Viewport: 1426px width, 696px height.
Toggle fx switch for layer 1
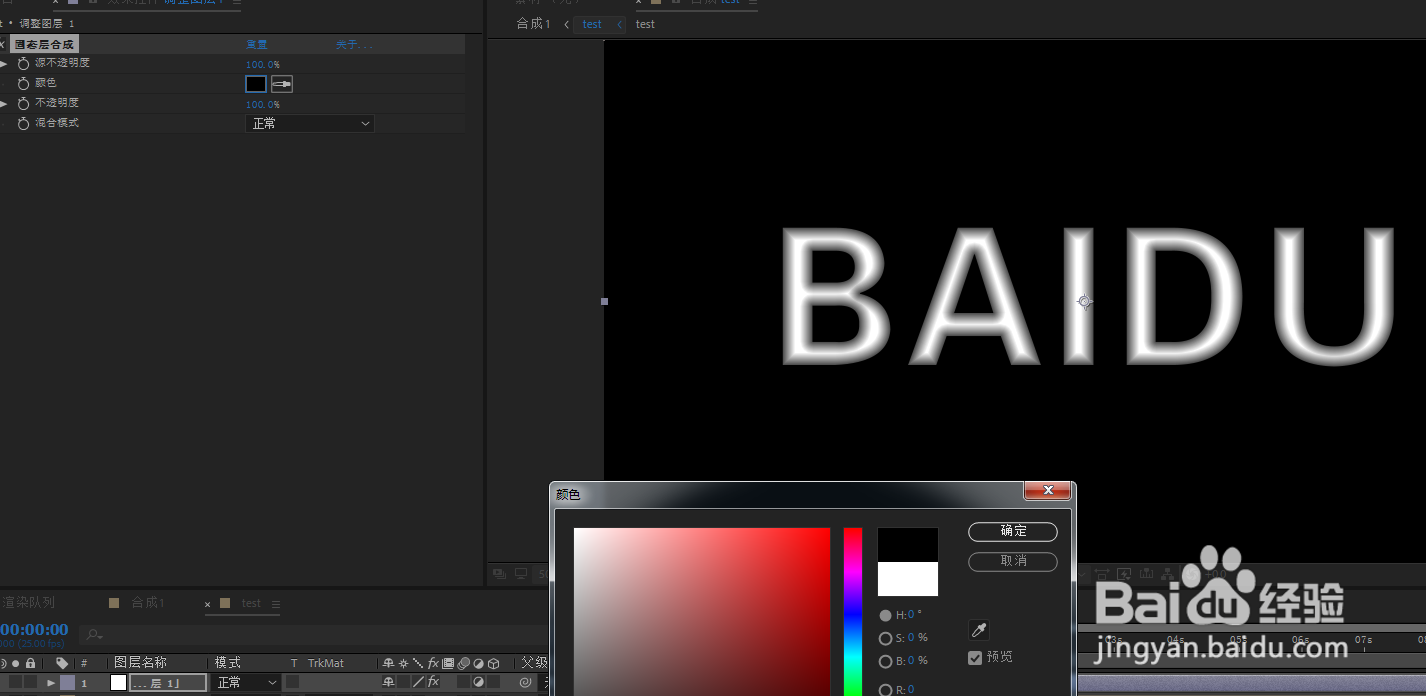click(433, 682)
